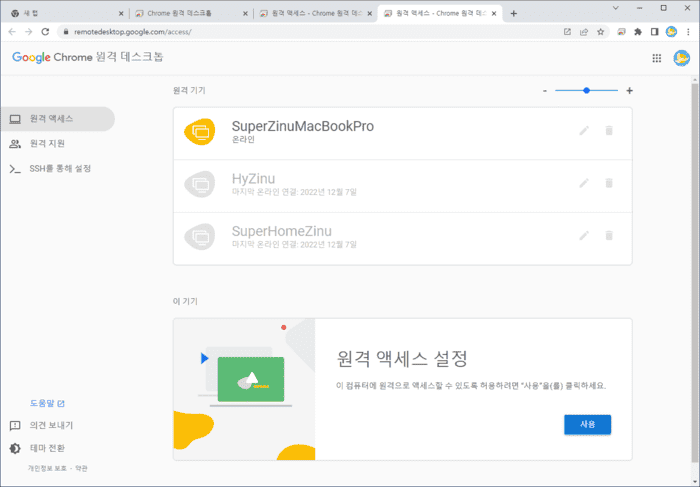
Task: Switch to the third 원격 액세스 tab
Action: tap(316, 13)
